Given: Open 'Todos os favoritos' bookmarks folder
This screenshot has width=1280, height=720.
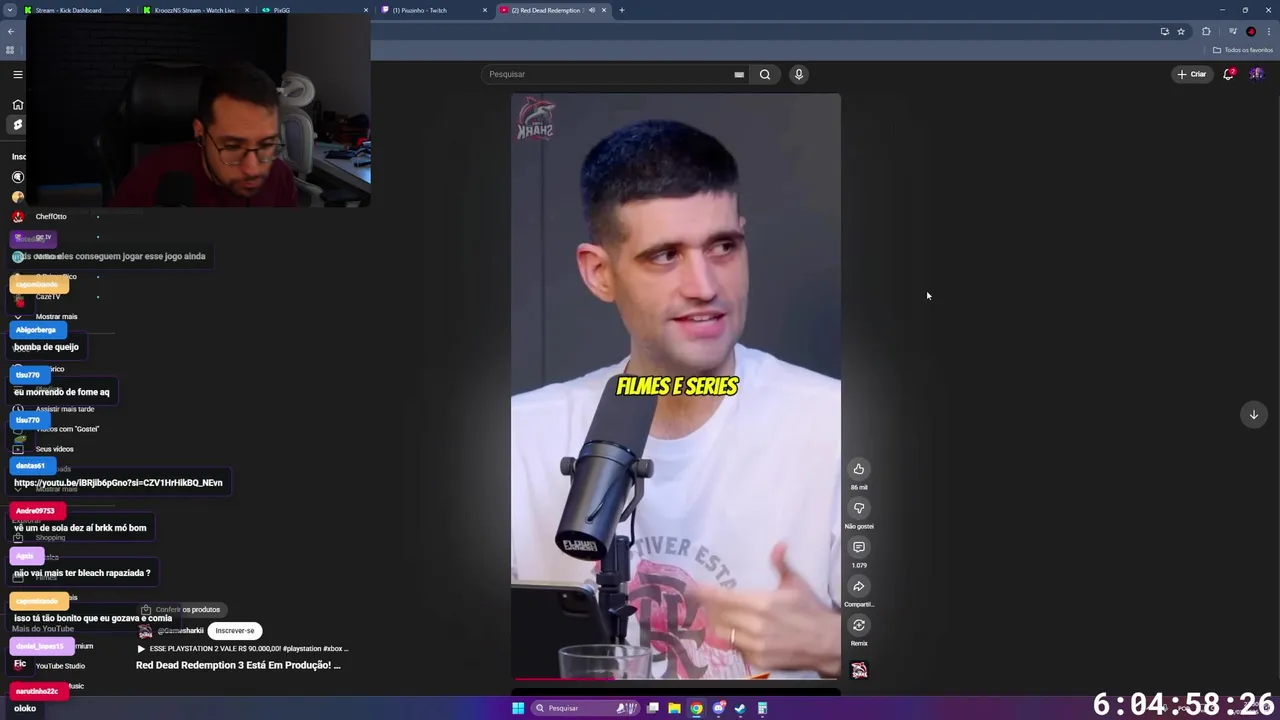Looking at the screenshot, I should coord(1243,50).
